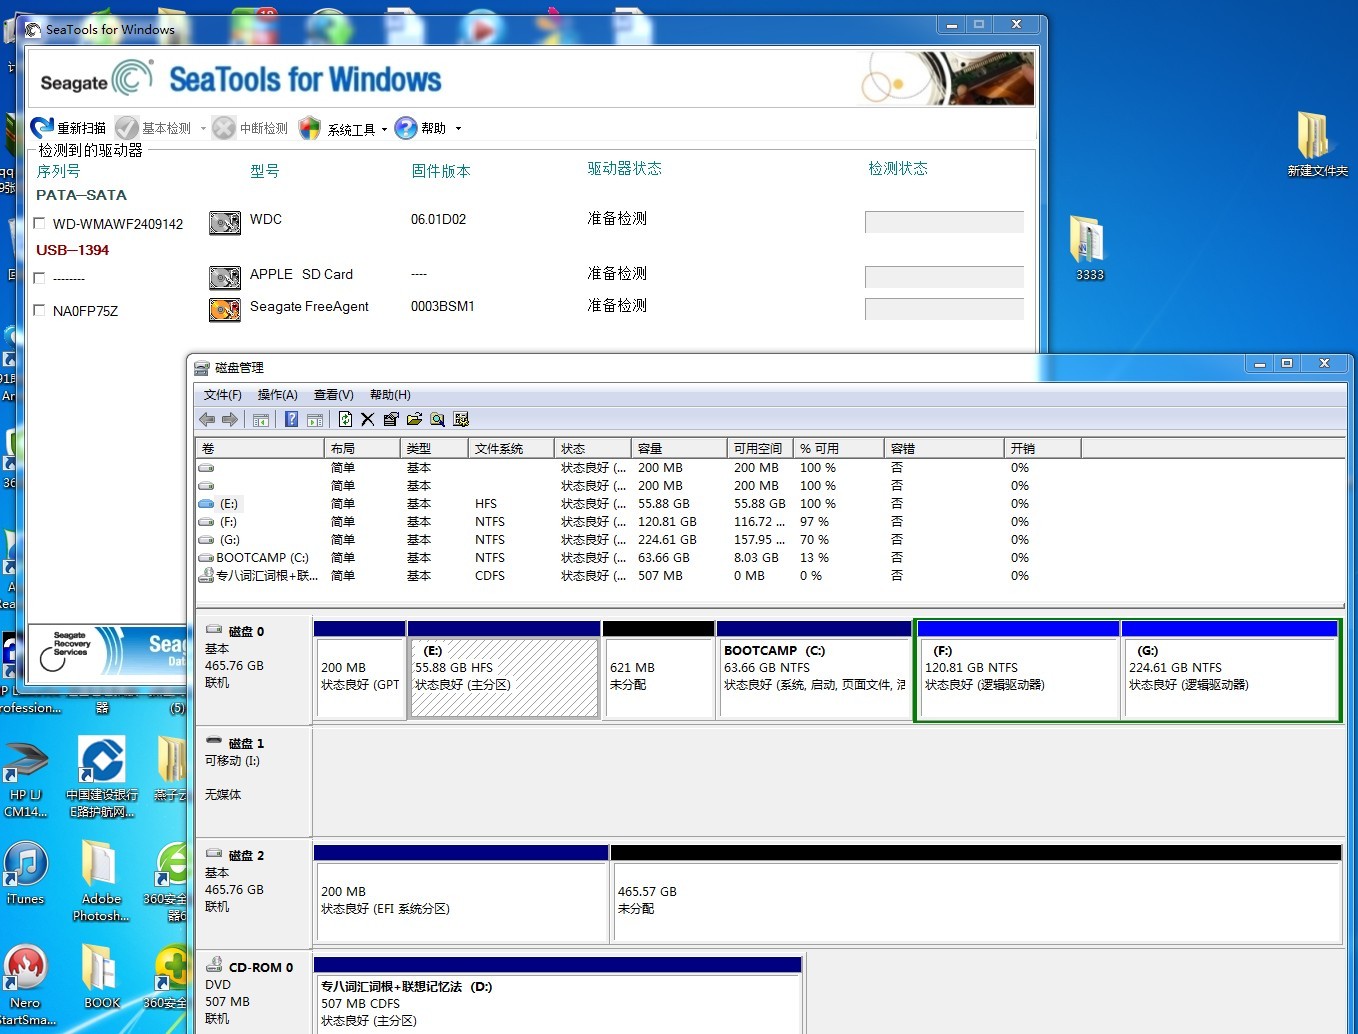Viewport: 1358px width, 1034px height.
Task: Open the 新建文件夹 desktop folder icon
Action: click(1316, 143)
